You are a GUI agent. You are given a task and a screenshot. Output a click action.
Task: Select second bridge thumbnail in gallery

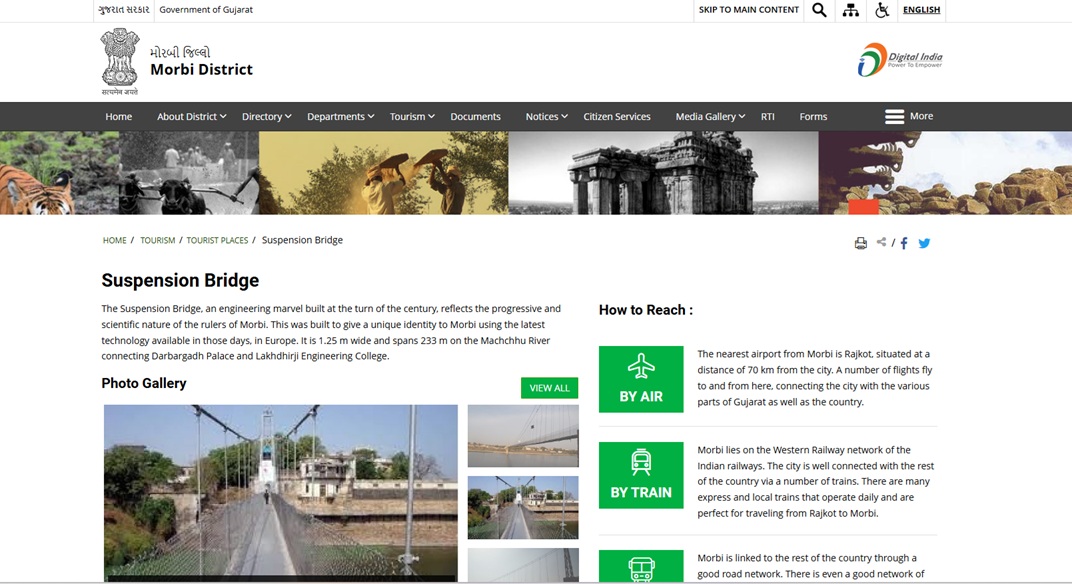click(x=522, y=507)
